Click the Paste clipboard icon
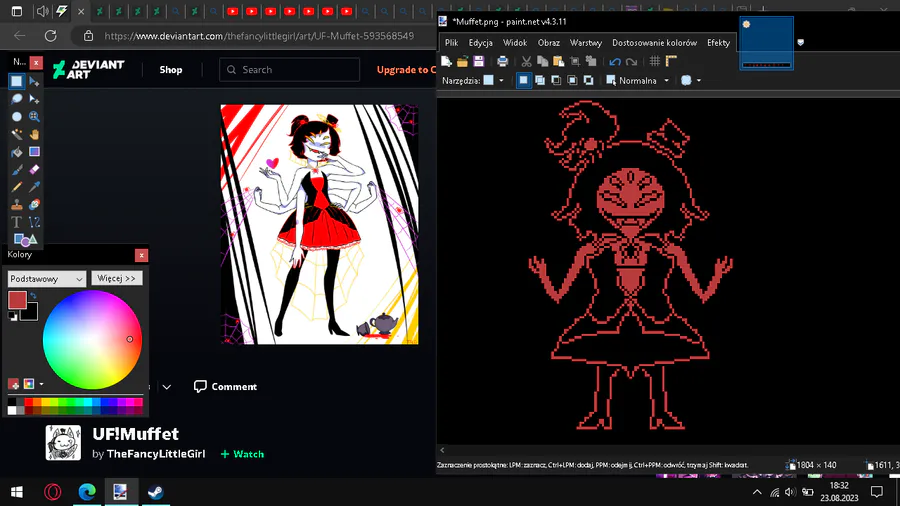Screen dimensions: 900x506 (558, 61)
